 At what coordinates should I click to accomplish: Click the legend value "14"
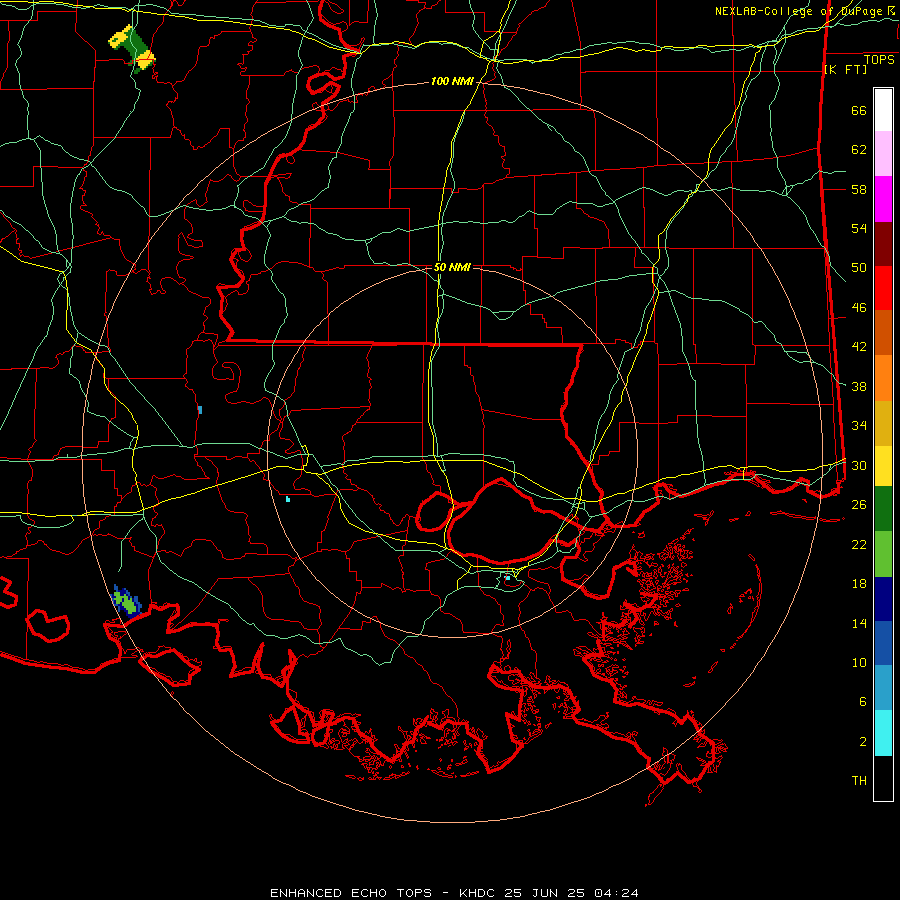[x=859, y=623]
